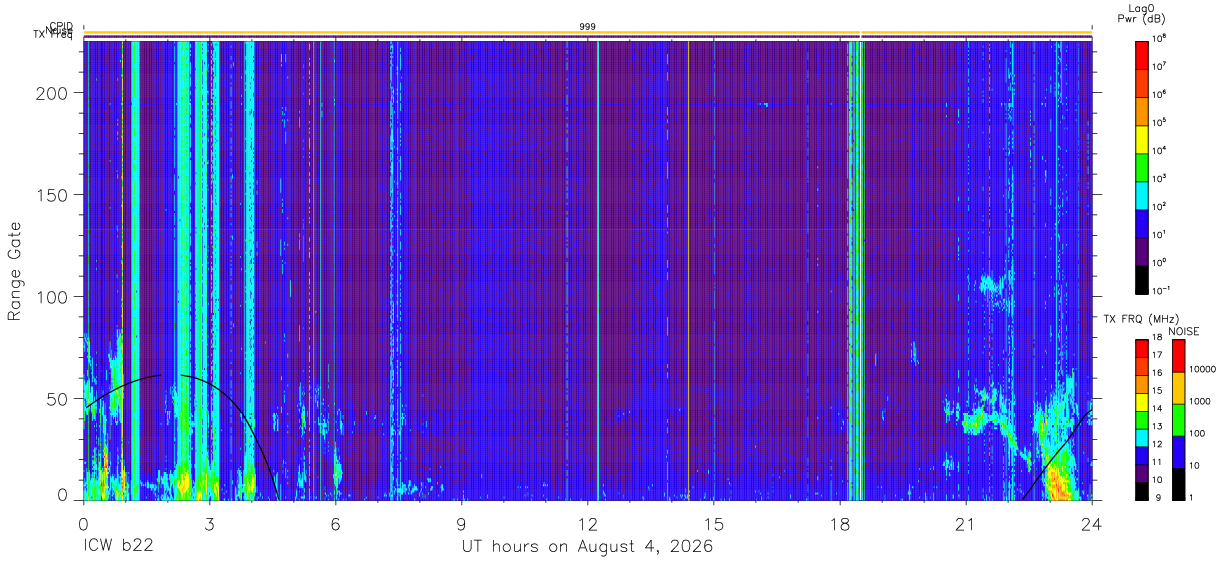
Task: Click the top power label '10^8'
Action: 1158,39
